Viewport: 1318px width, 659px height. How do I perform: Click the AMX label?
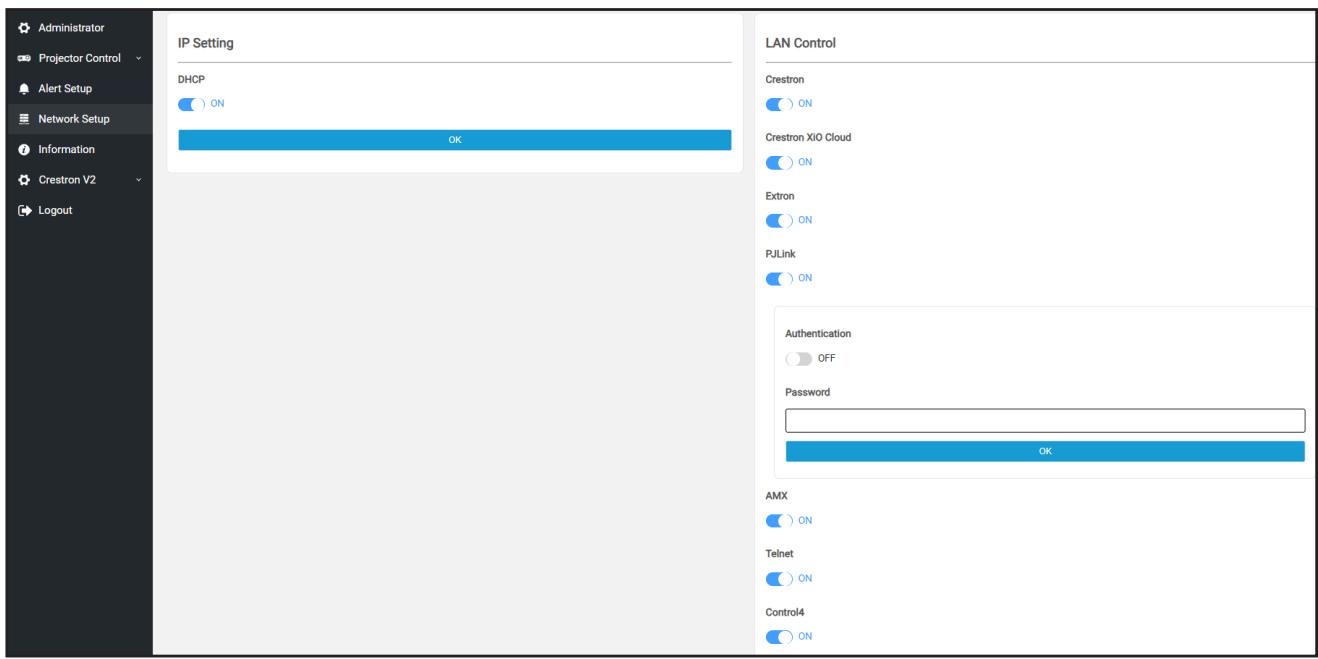coord(777,496)
